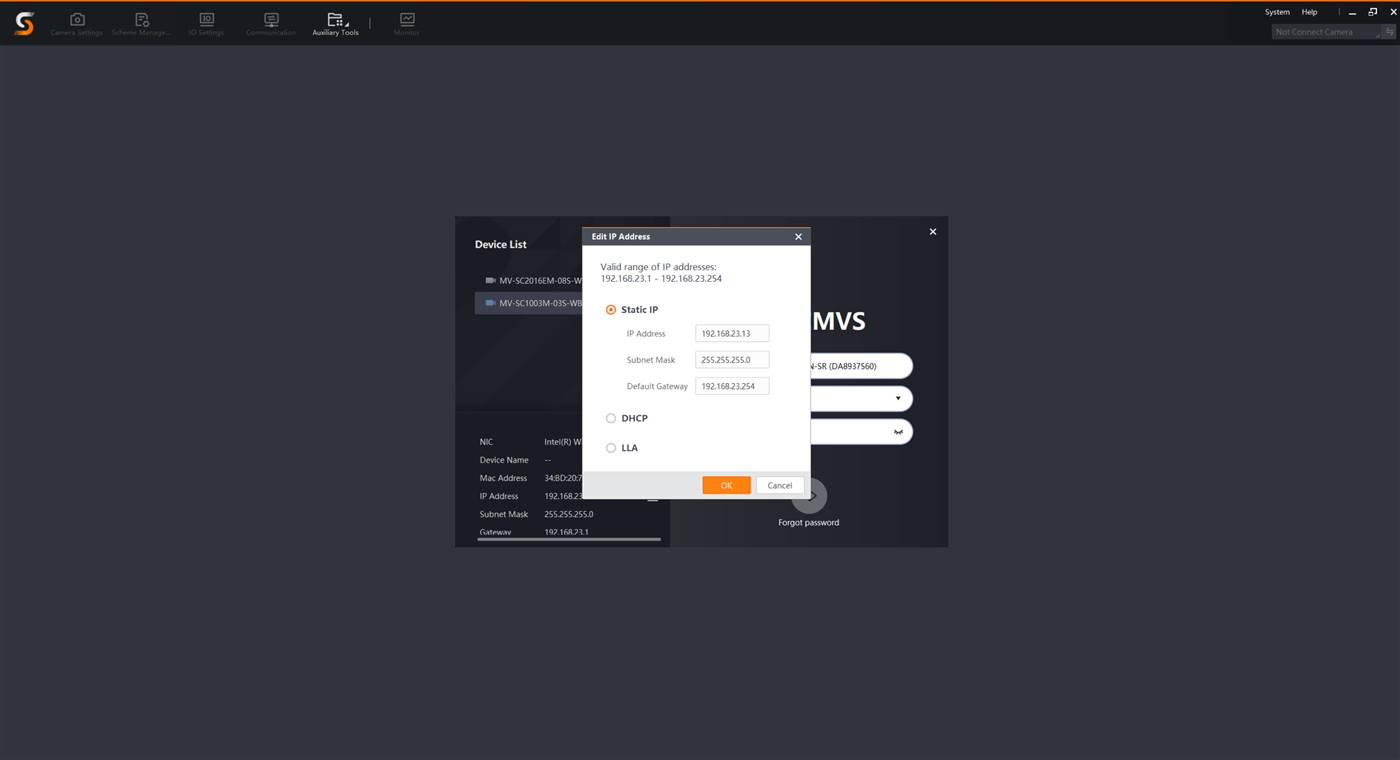Open the Communication toolbar icon
1400x760 pixels.
click(271, 24)
